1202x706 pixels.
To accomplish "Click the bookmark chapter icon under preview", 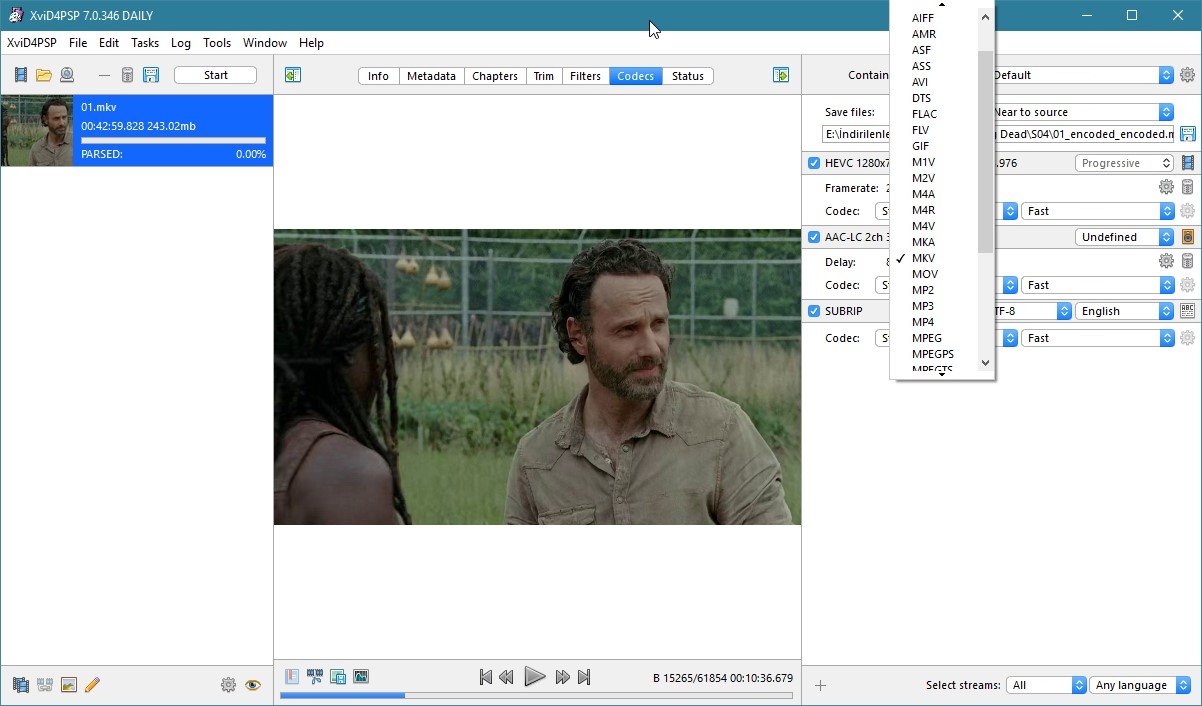I will tap(292, 677).
